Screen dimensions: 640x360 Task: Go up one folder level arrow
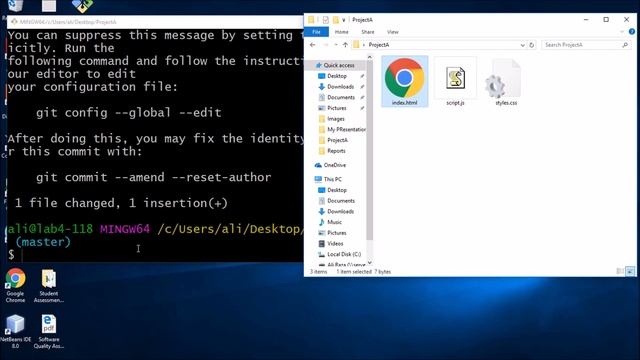(345, 45)
